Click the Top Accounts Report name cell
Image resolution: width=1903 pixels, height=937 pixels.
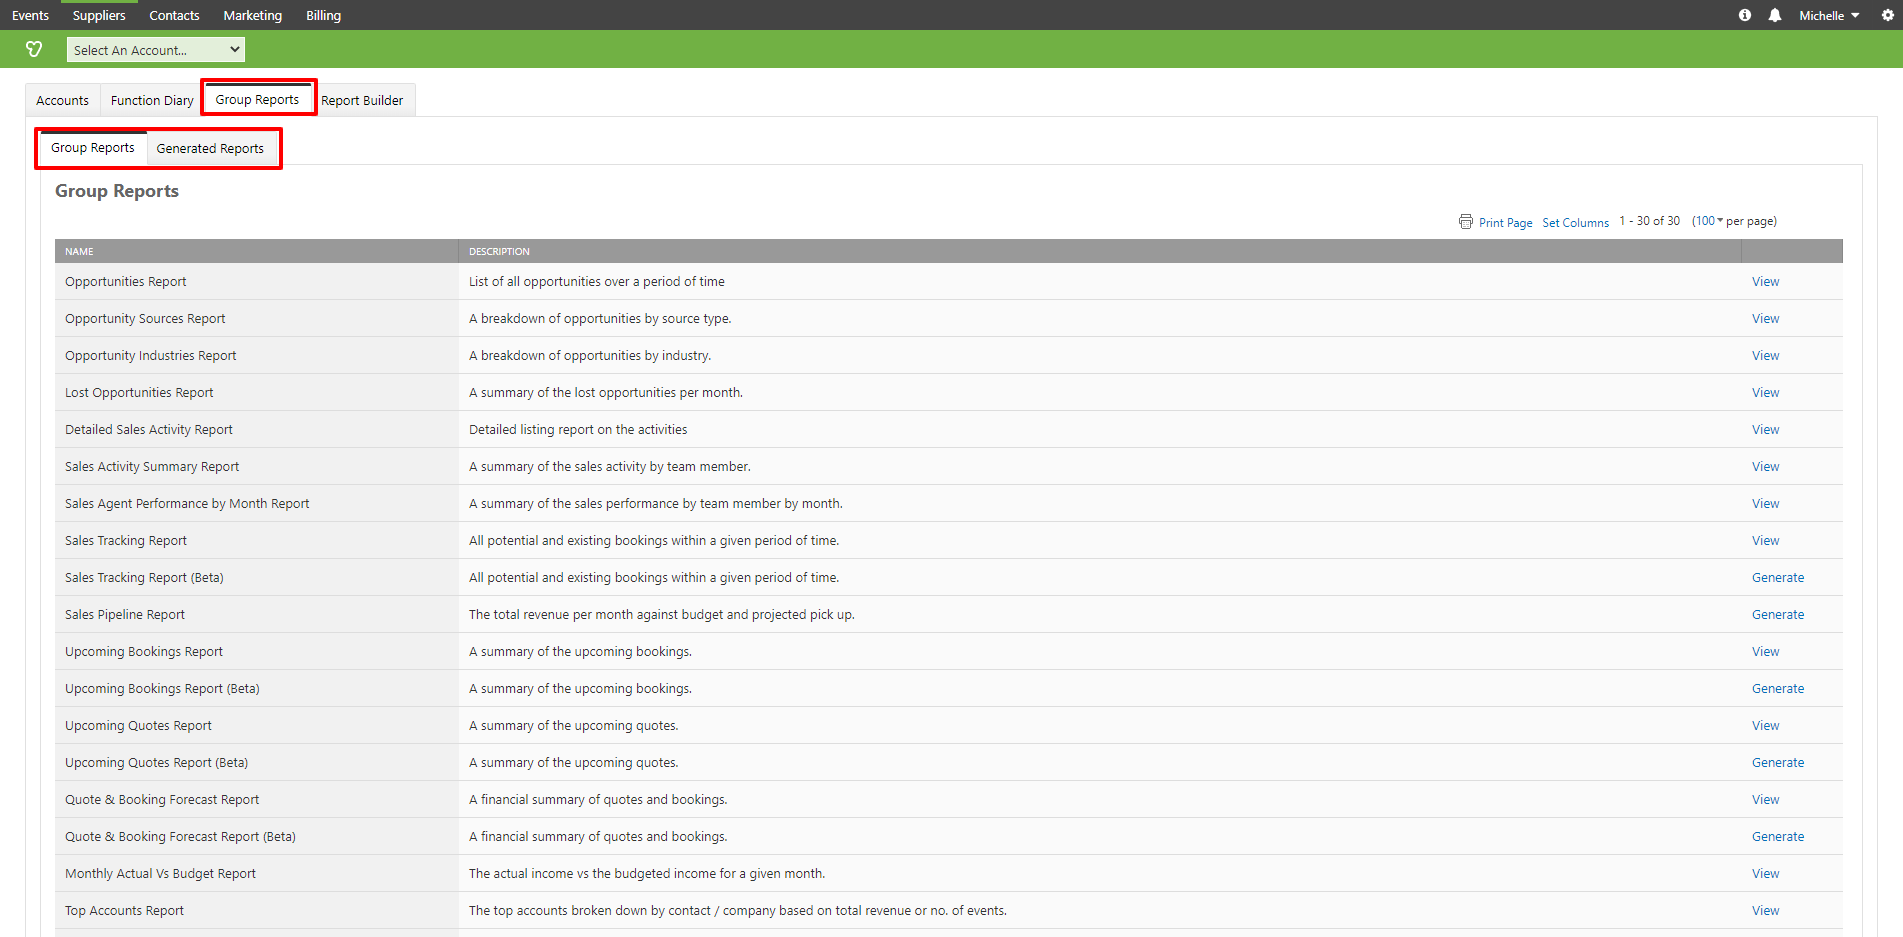256,911
